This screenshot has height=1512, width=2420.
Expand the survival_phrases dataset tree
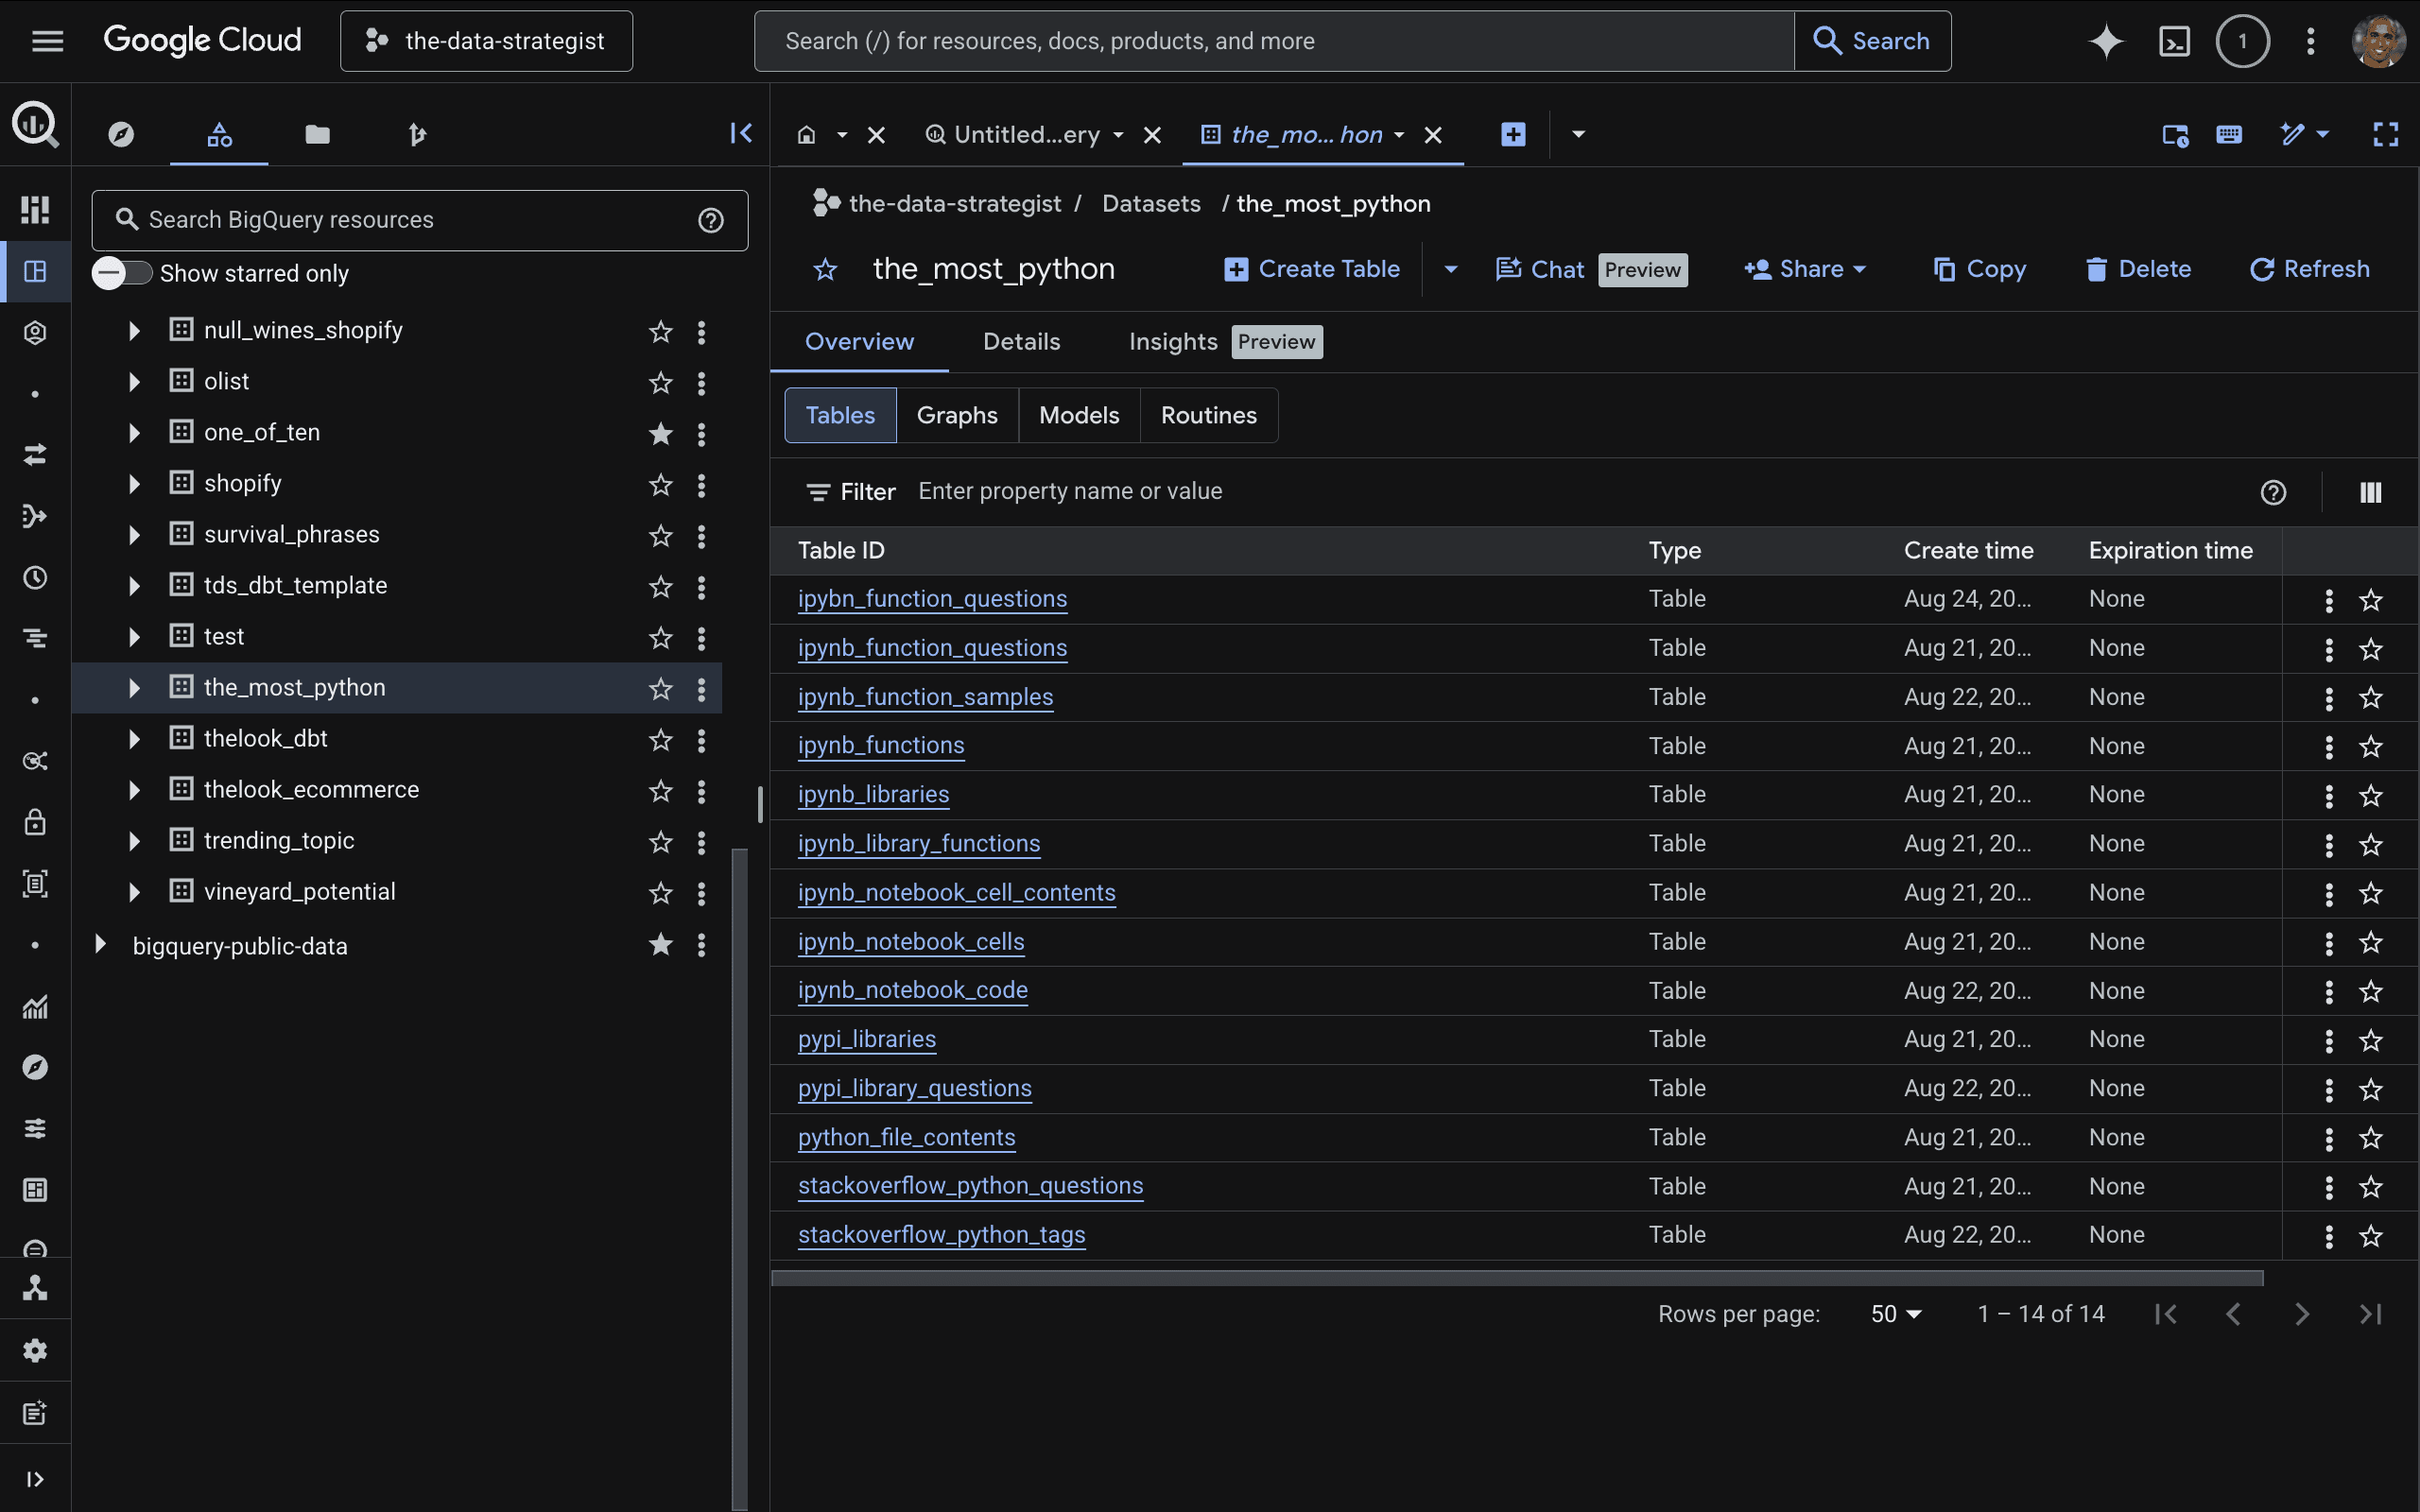pyautogui.click(x=134, y=534)
